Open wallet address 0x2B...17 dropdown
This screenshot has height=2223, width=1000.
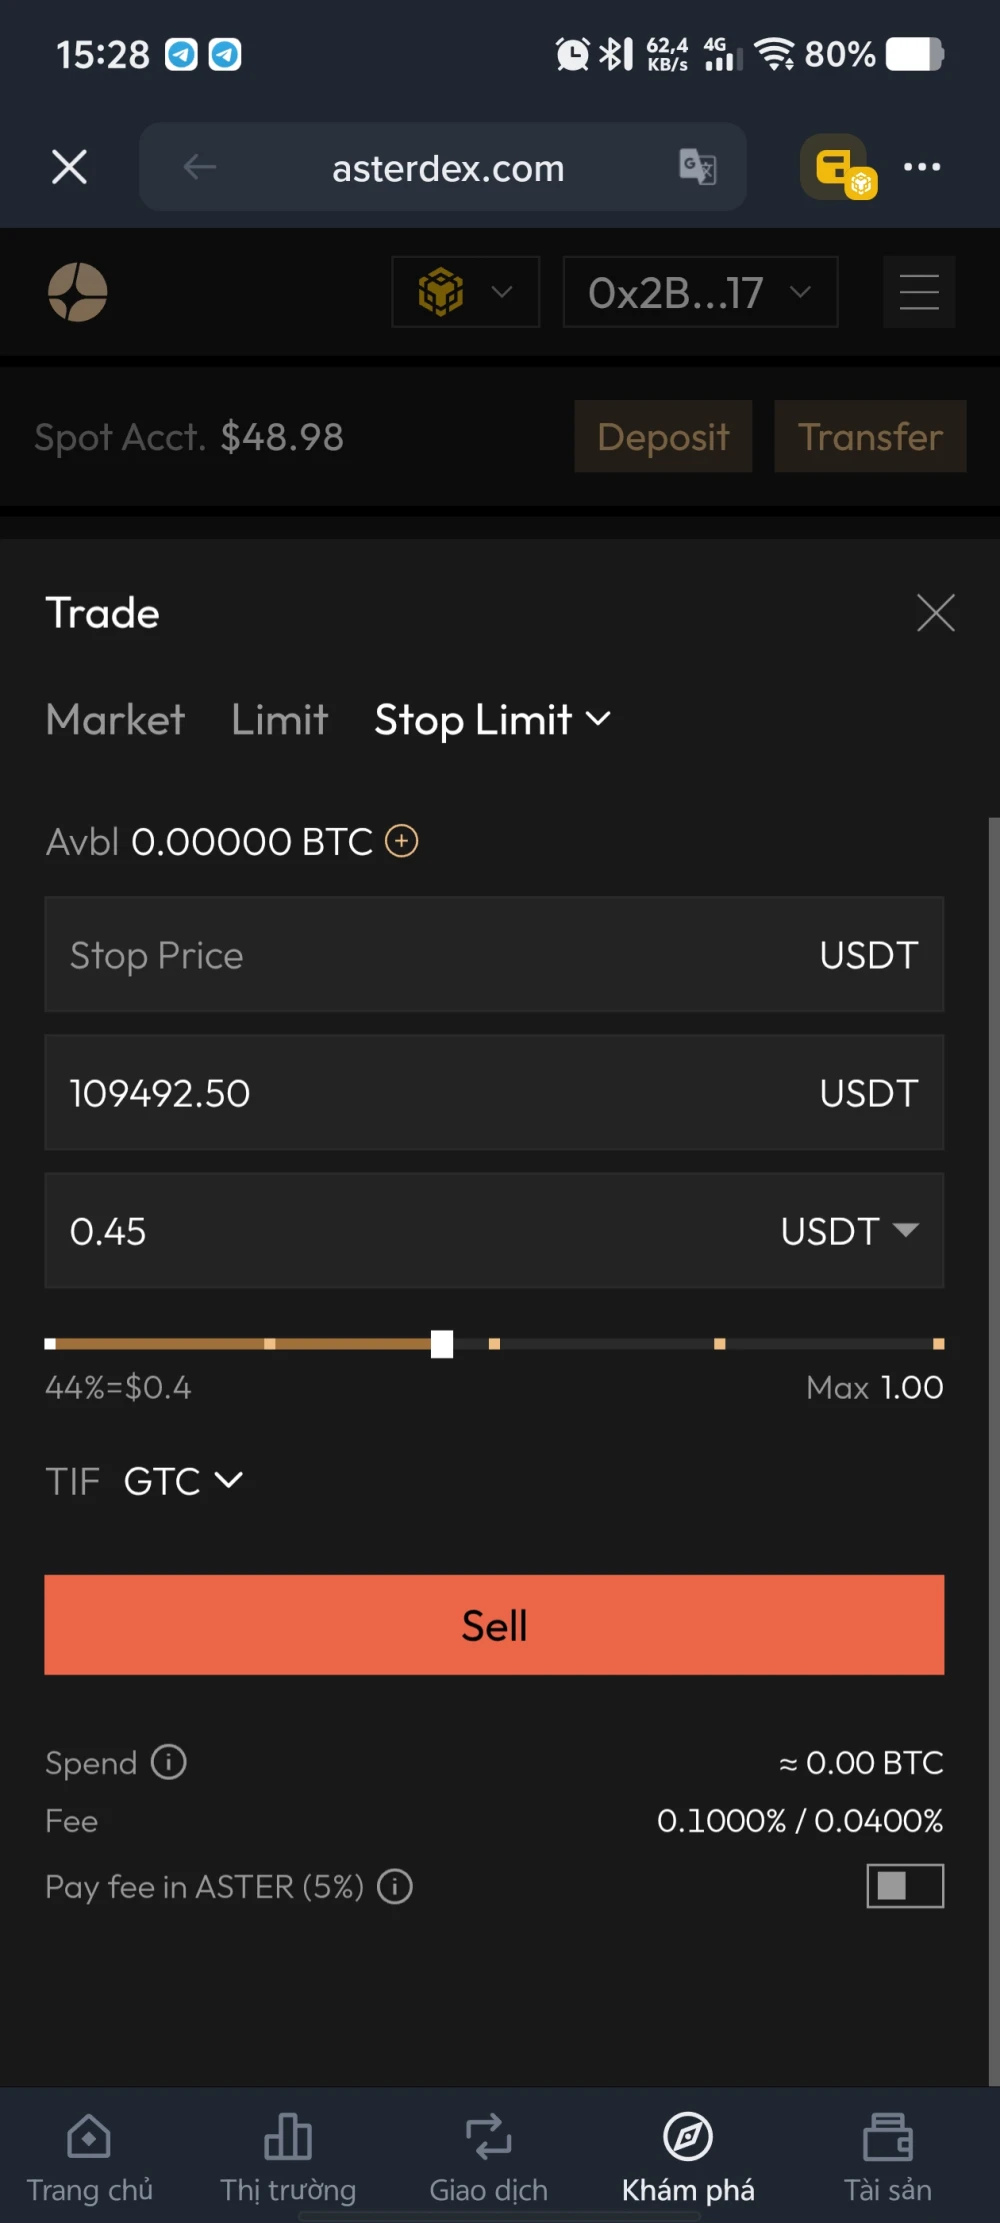pyautogui.click(x=700, y=292)
